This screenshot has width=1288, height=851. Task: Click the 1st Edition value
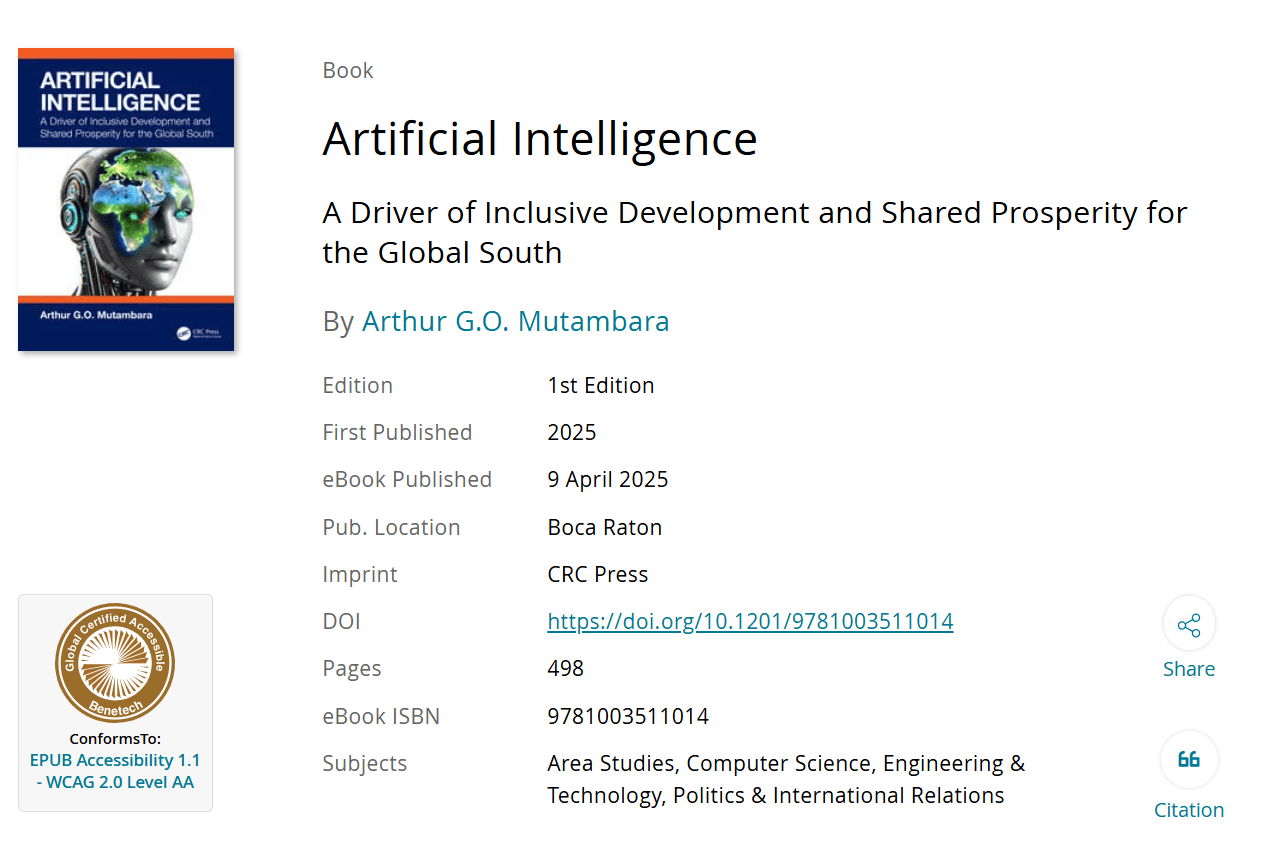click(x=601, y=385)
